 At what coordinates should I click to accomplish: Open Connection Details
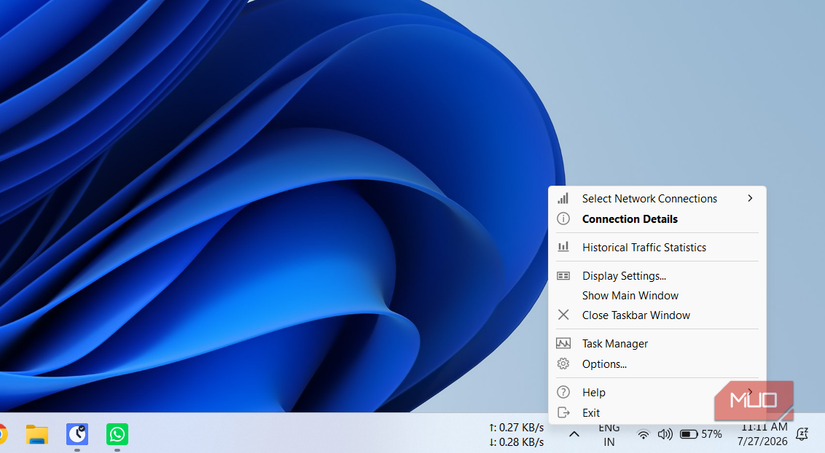657,219
